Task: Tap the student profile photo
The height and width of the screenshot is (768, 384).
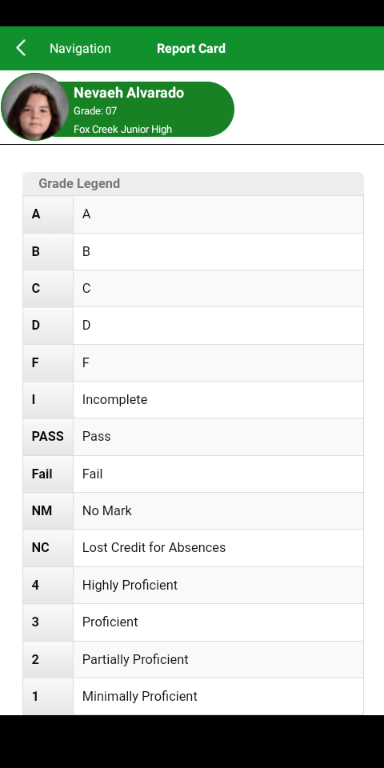Action: click(x=35, y=107)
